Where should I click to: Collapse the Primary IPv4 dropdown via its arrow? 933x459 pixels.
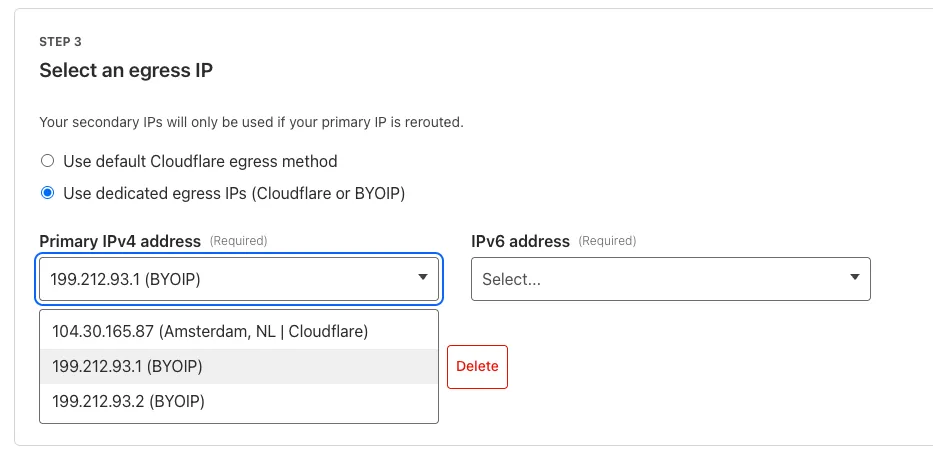tap(423, 279)
